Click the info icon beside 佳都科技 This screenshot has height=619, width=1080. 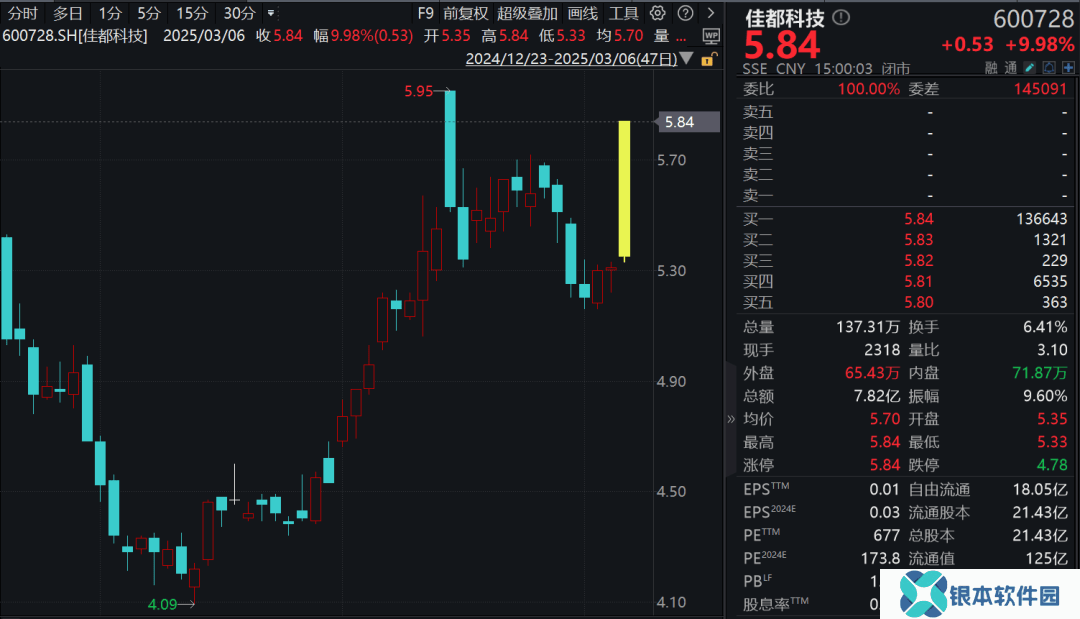pos(841,18)
